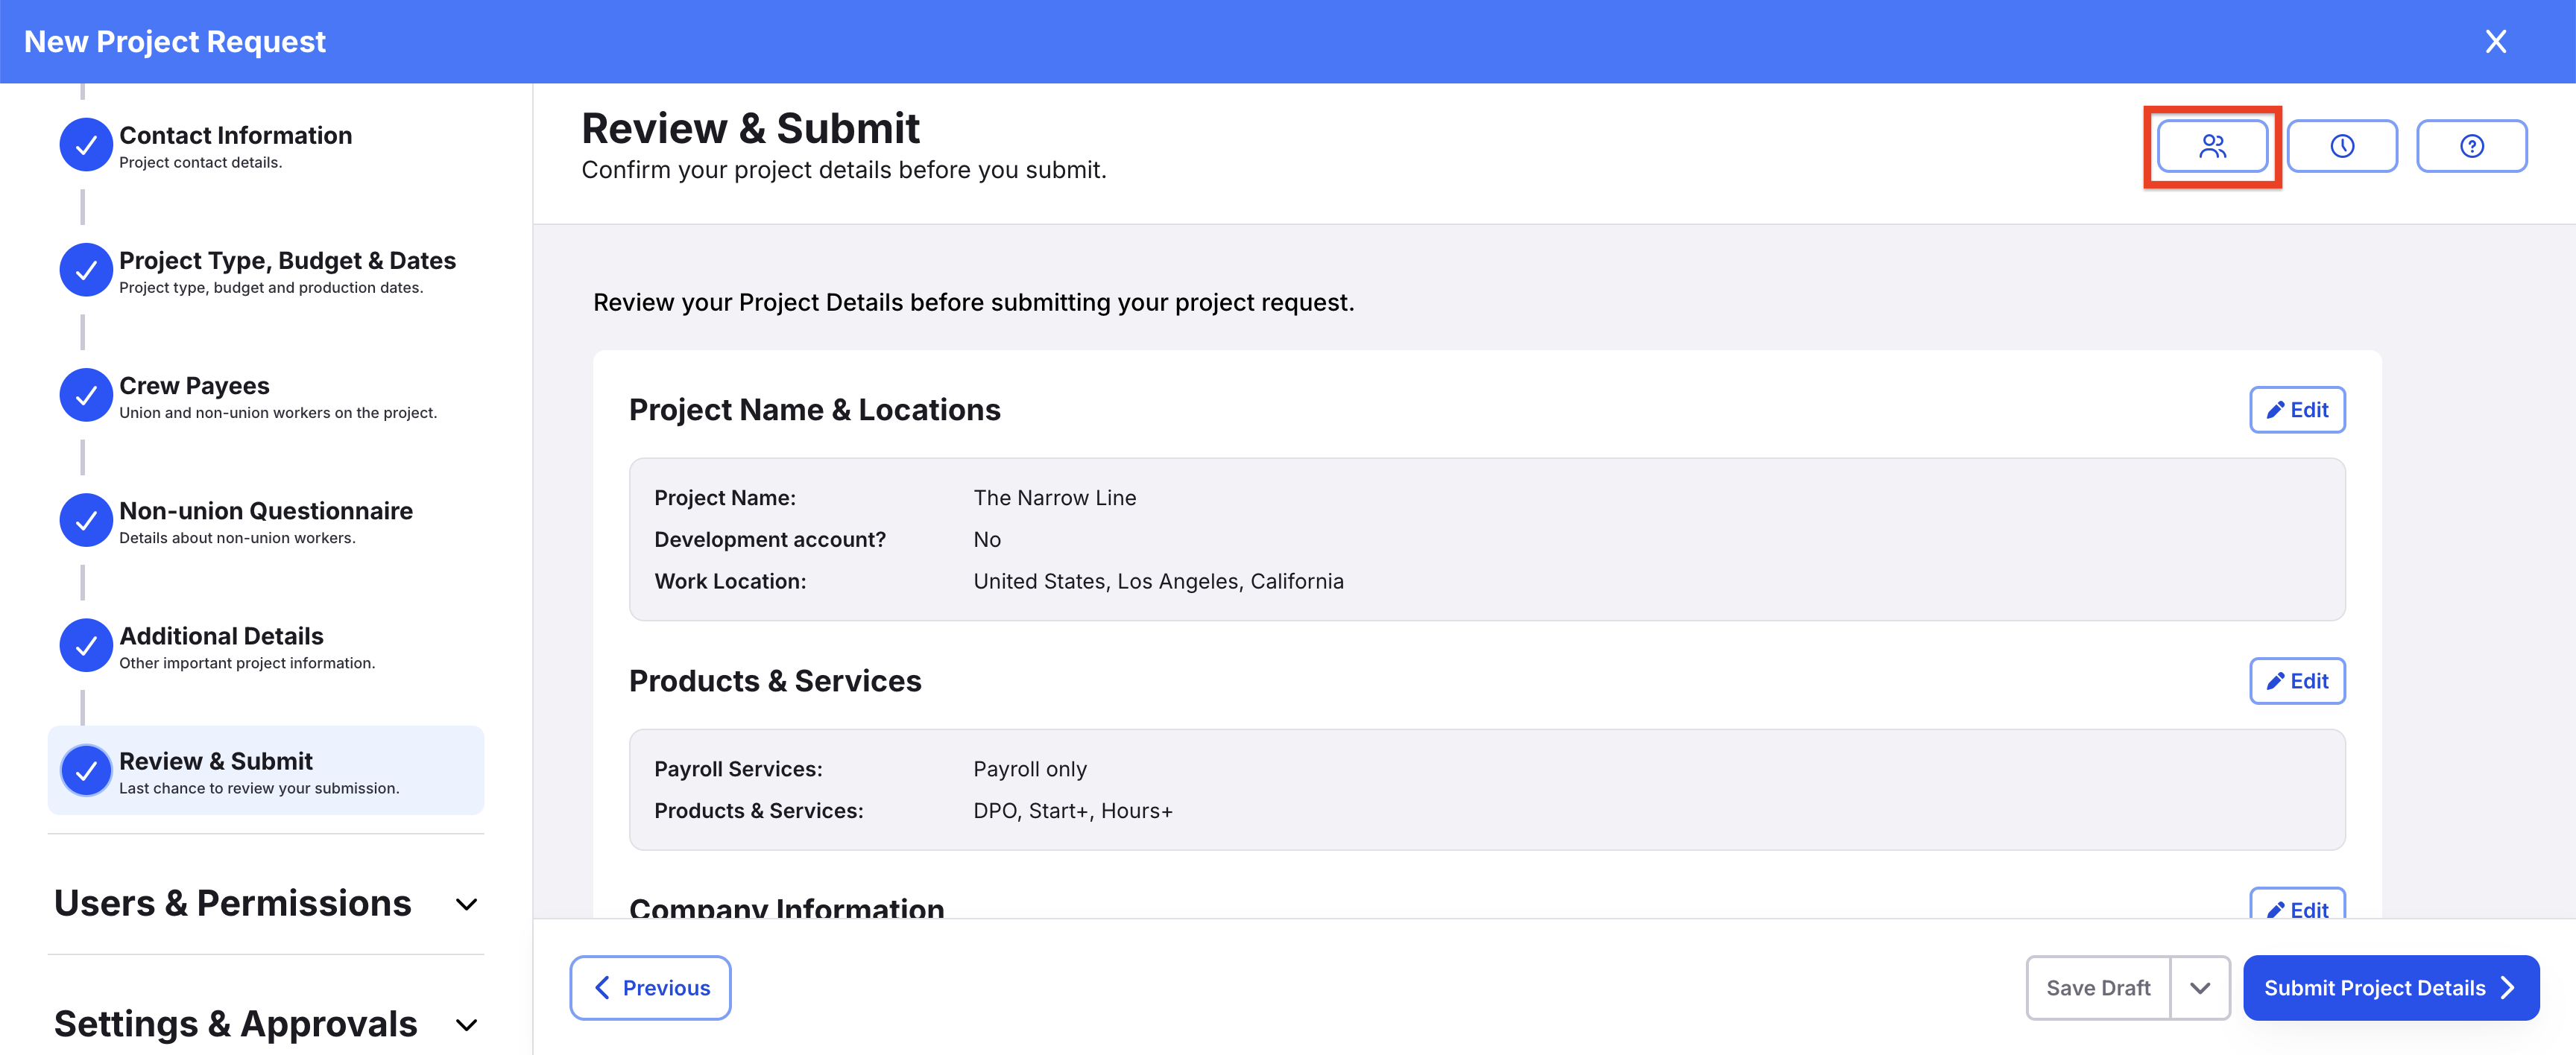Click the 'Products & Services:' field label
Screen dimensions: 2576x1055
tap(758, 811)
